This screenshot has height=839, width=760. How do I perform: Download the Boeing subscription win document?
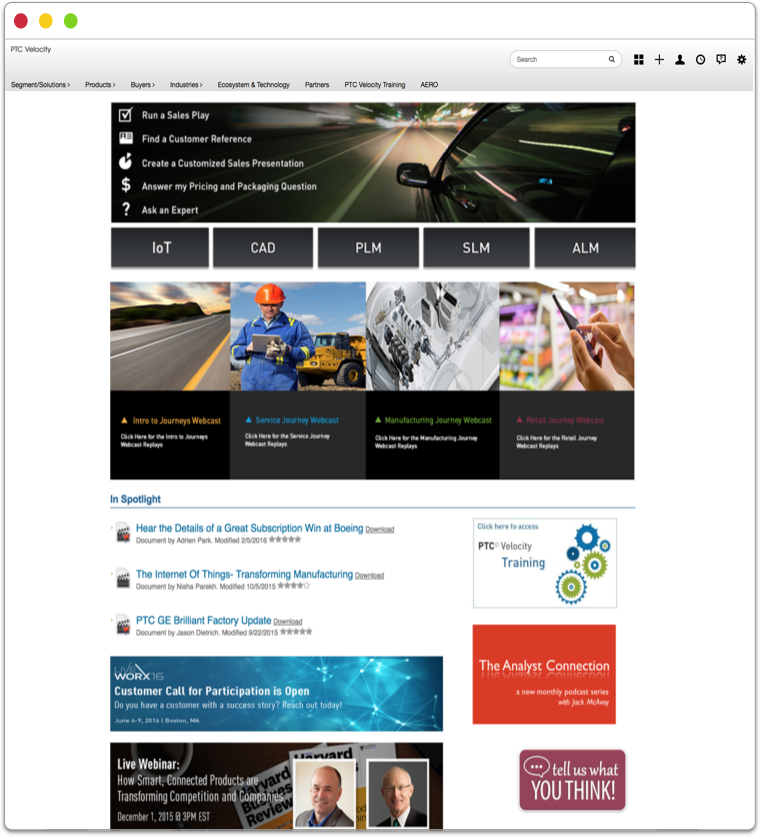[379, 529]
